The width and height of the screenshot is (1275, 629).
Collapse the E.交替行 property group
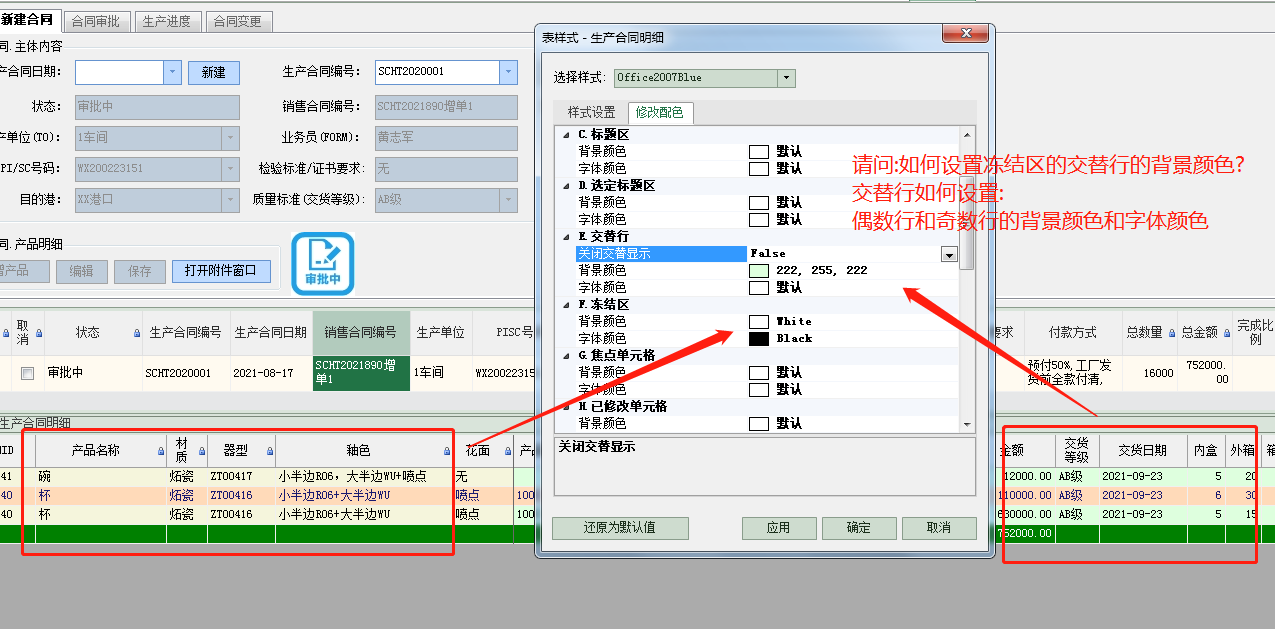pyautogui.click(x=567, y=236)
